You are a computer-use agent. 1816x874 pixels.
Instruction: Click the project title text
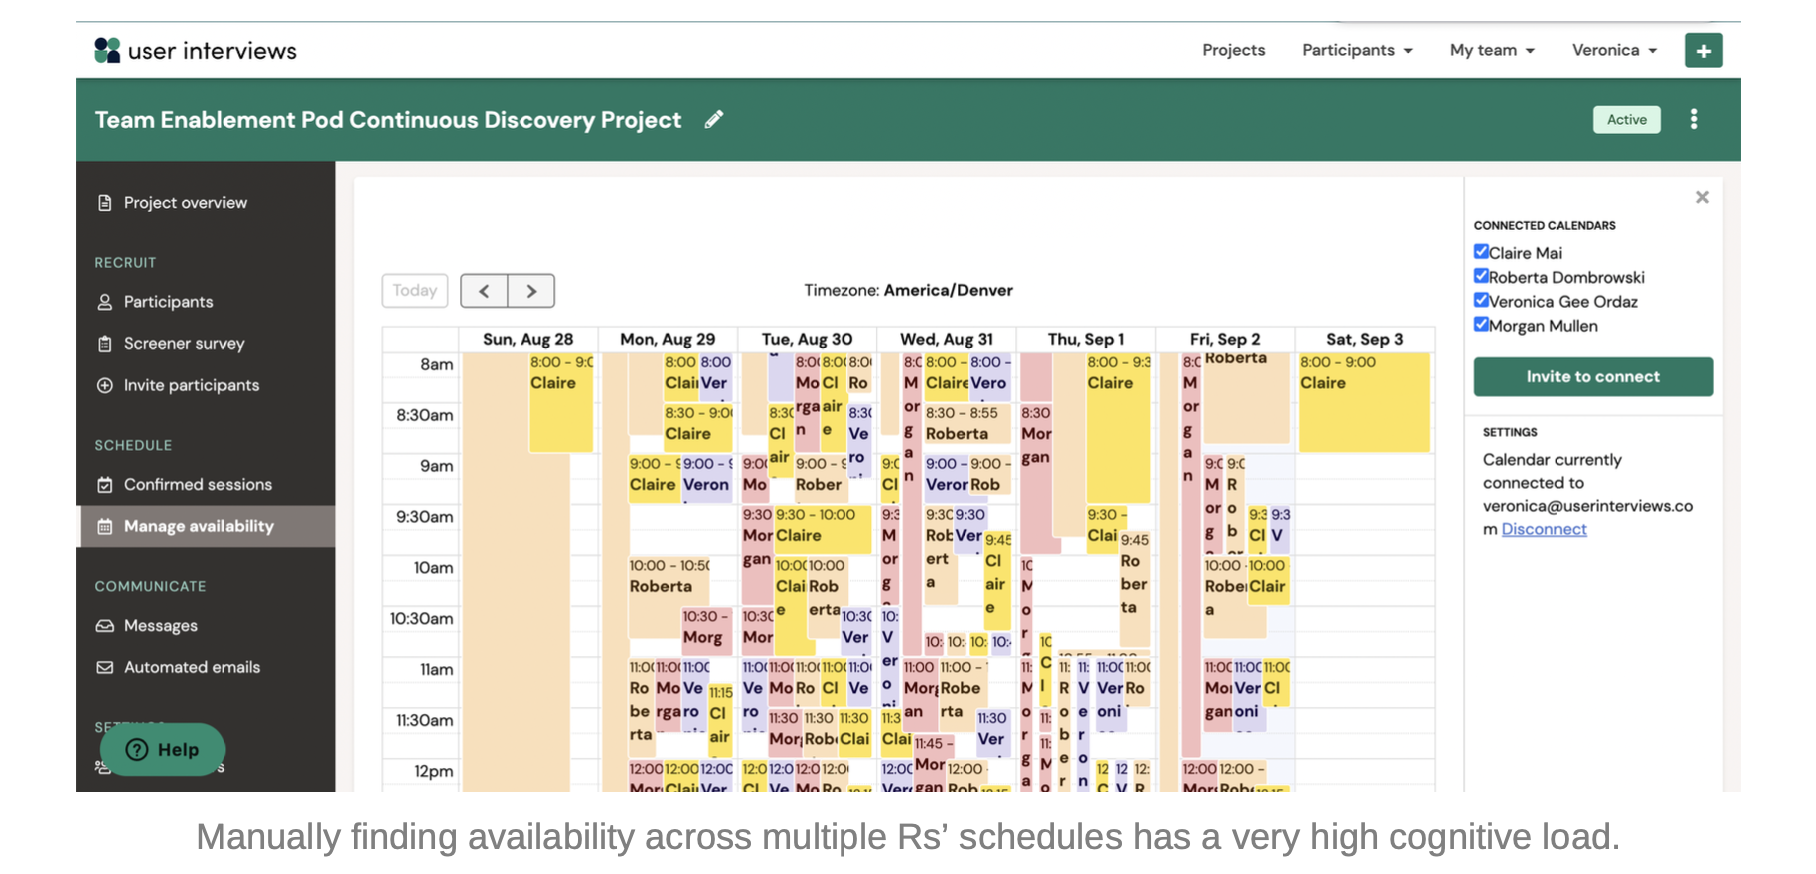click(388, 120)
